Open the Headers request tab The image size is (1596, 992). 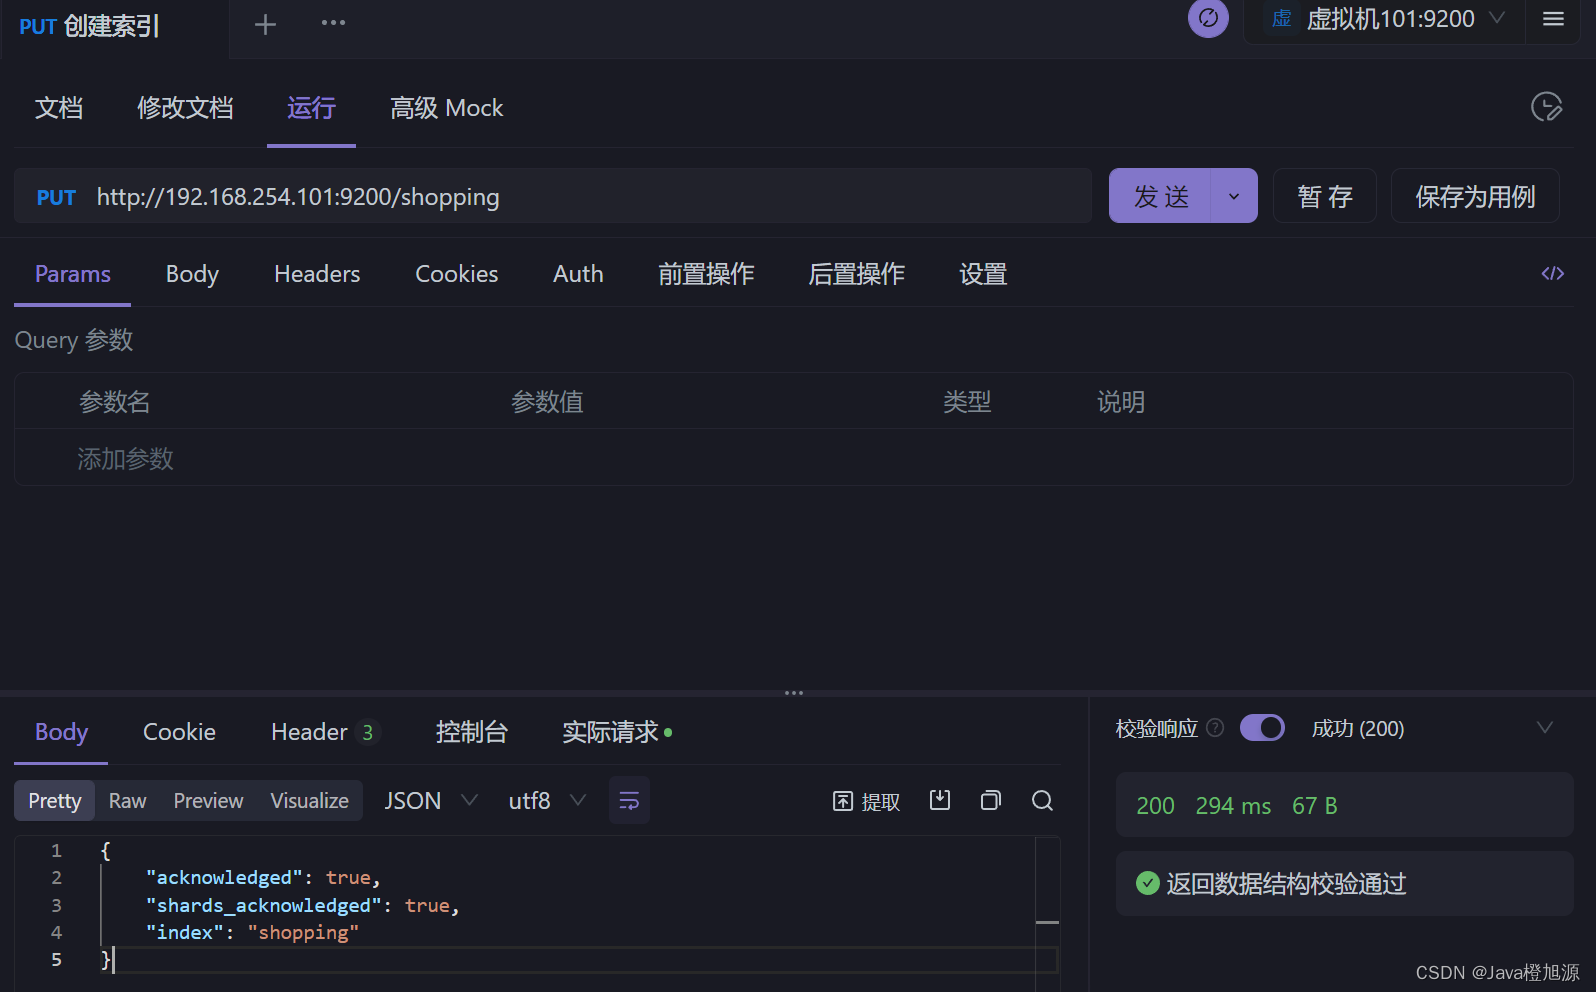(317, 274)
